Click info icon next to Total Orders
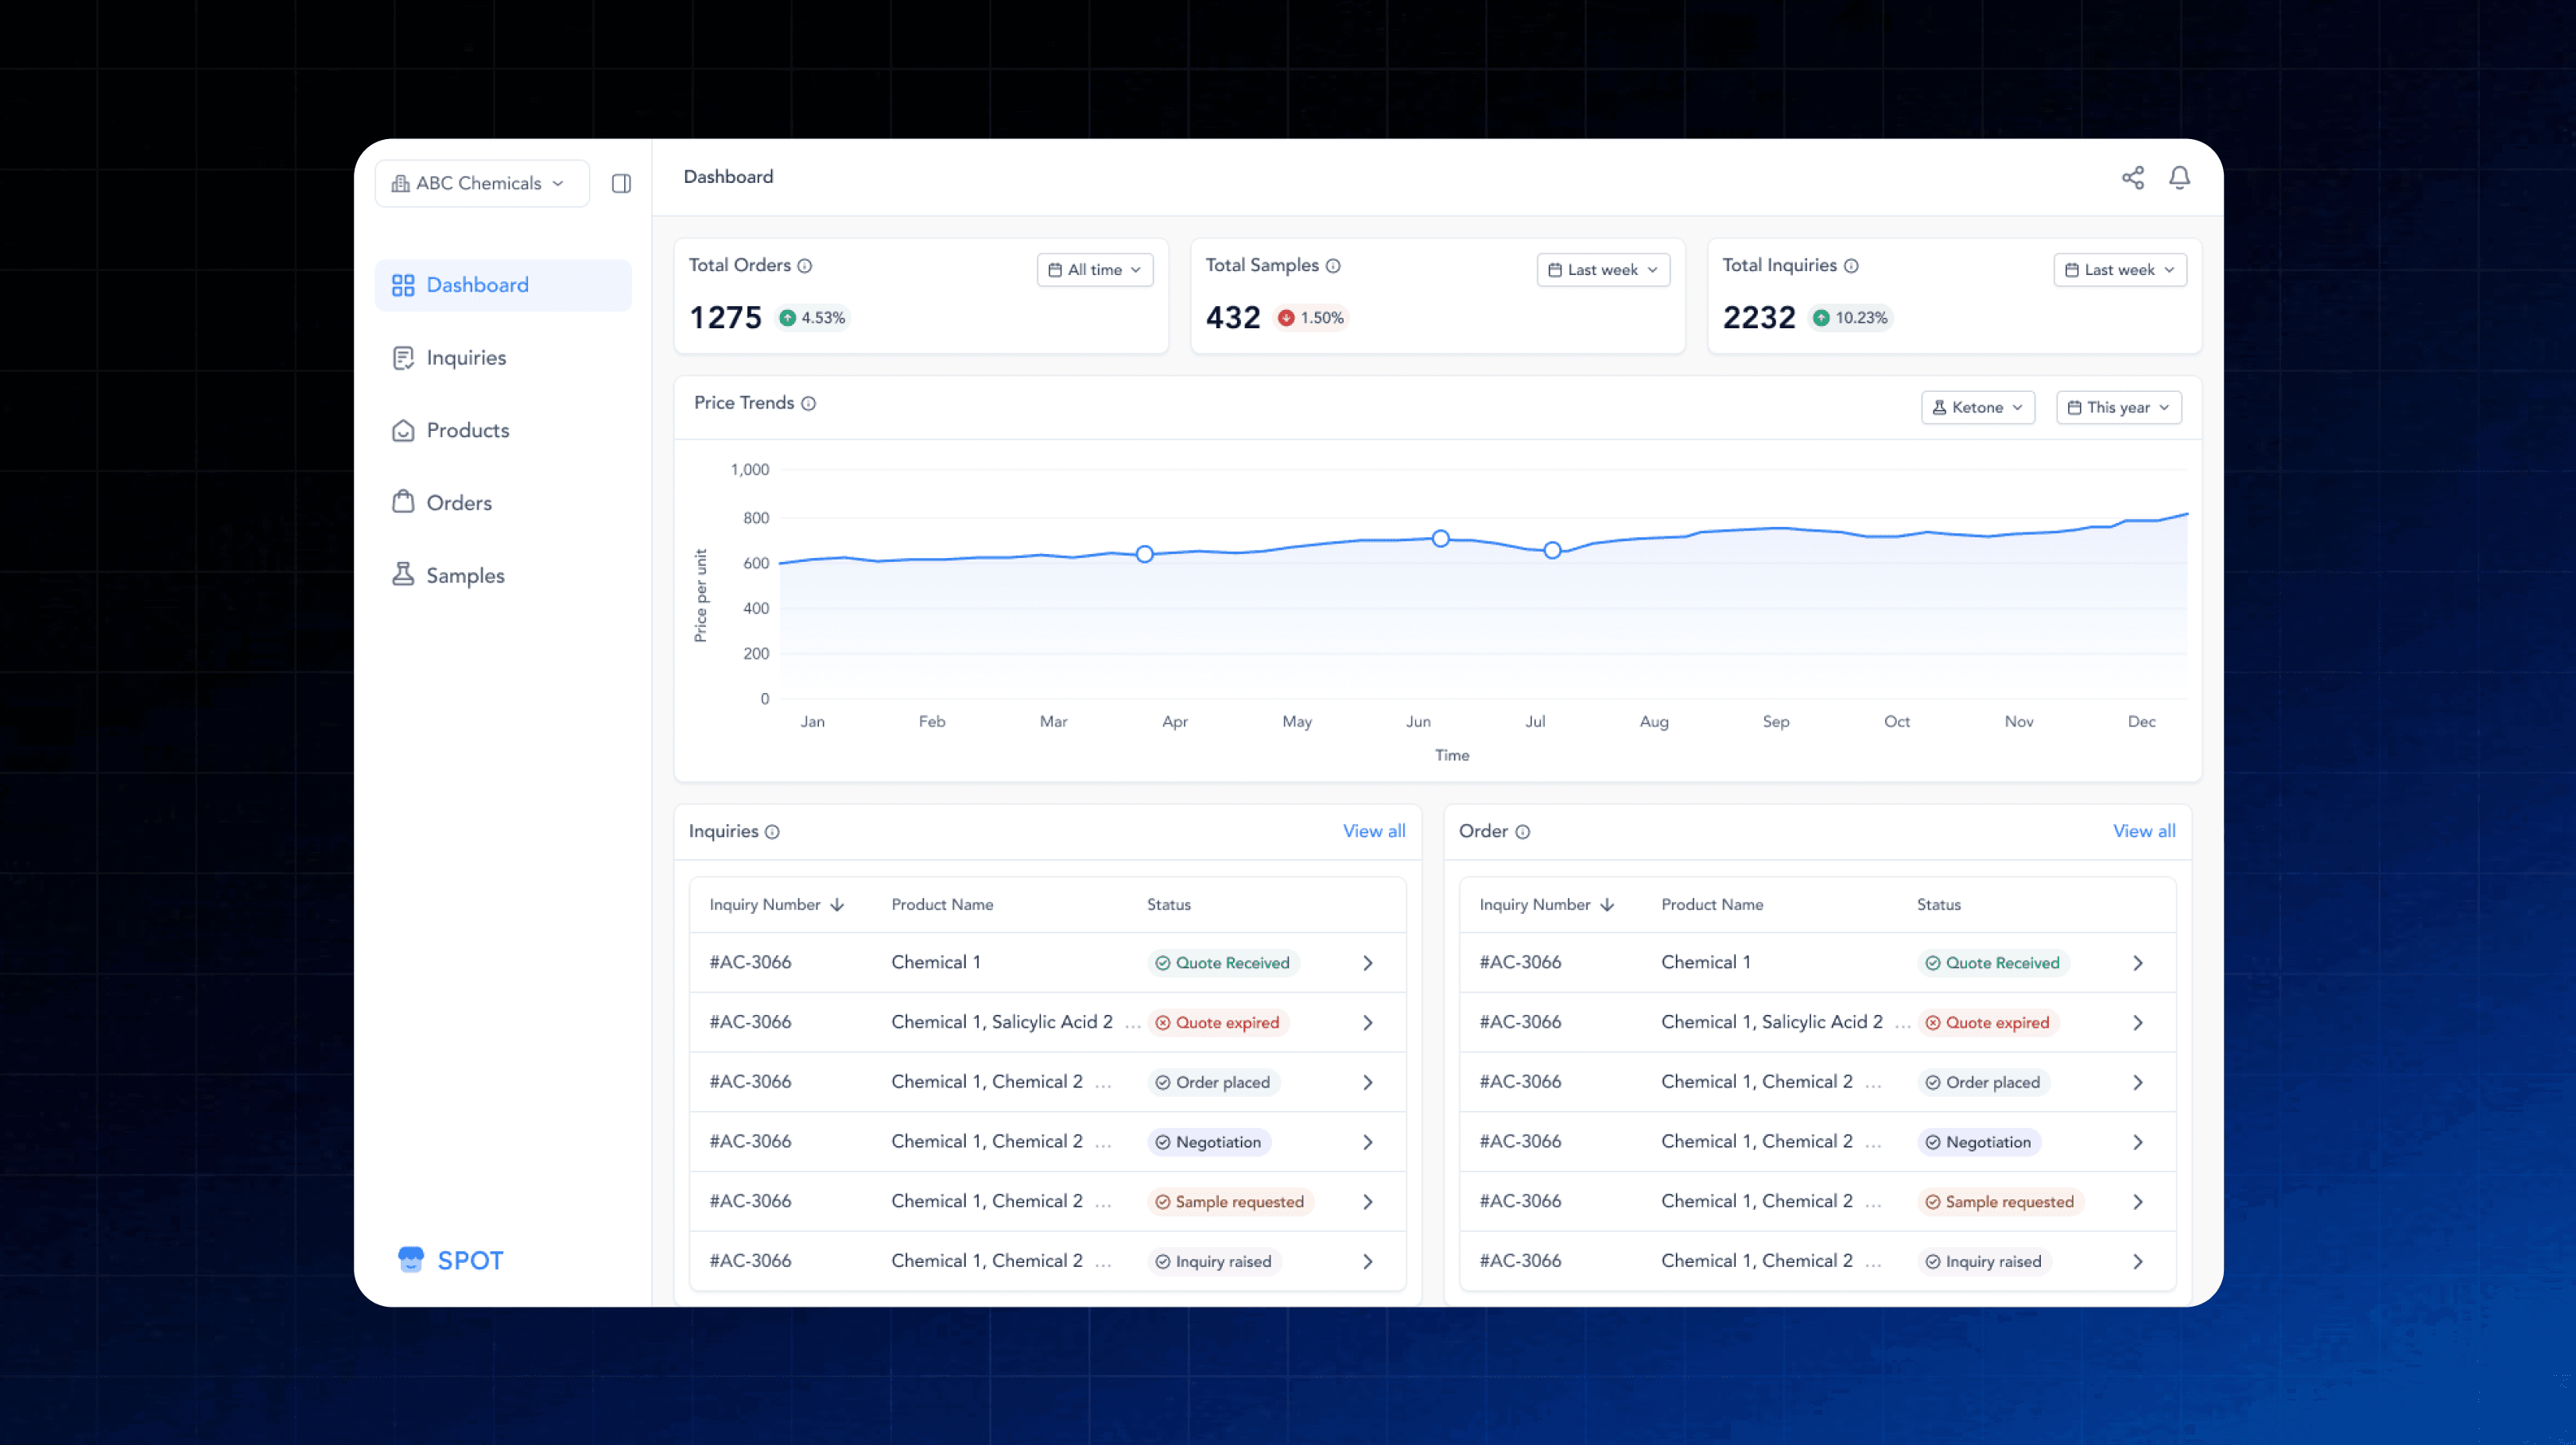Screen dimensions: 2576x1445 (x=805, y=266)
